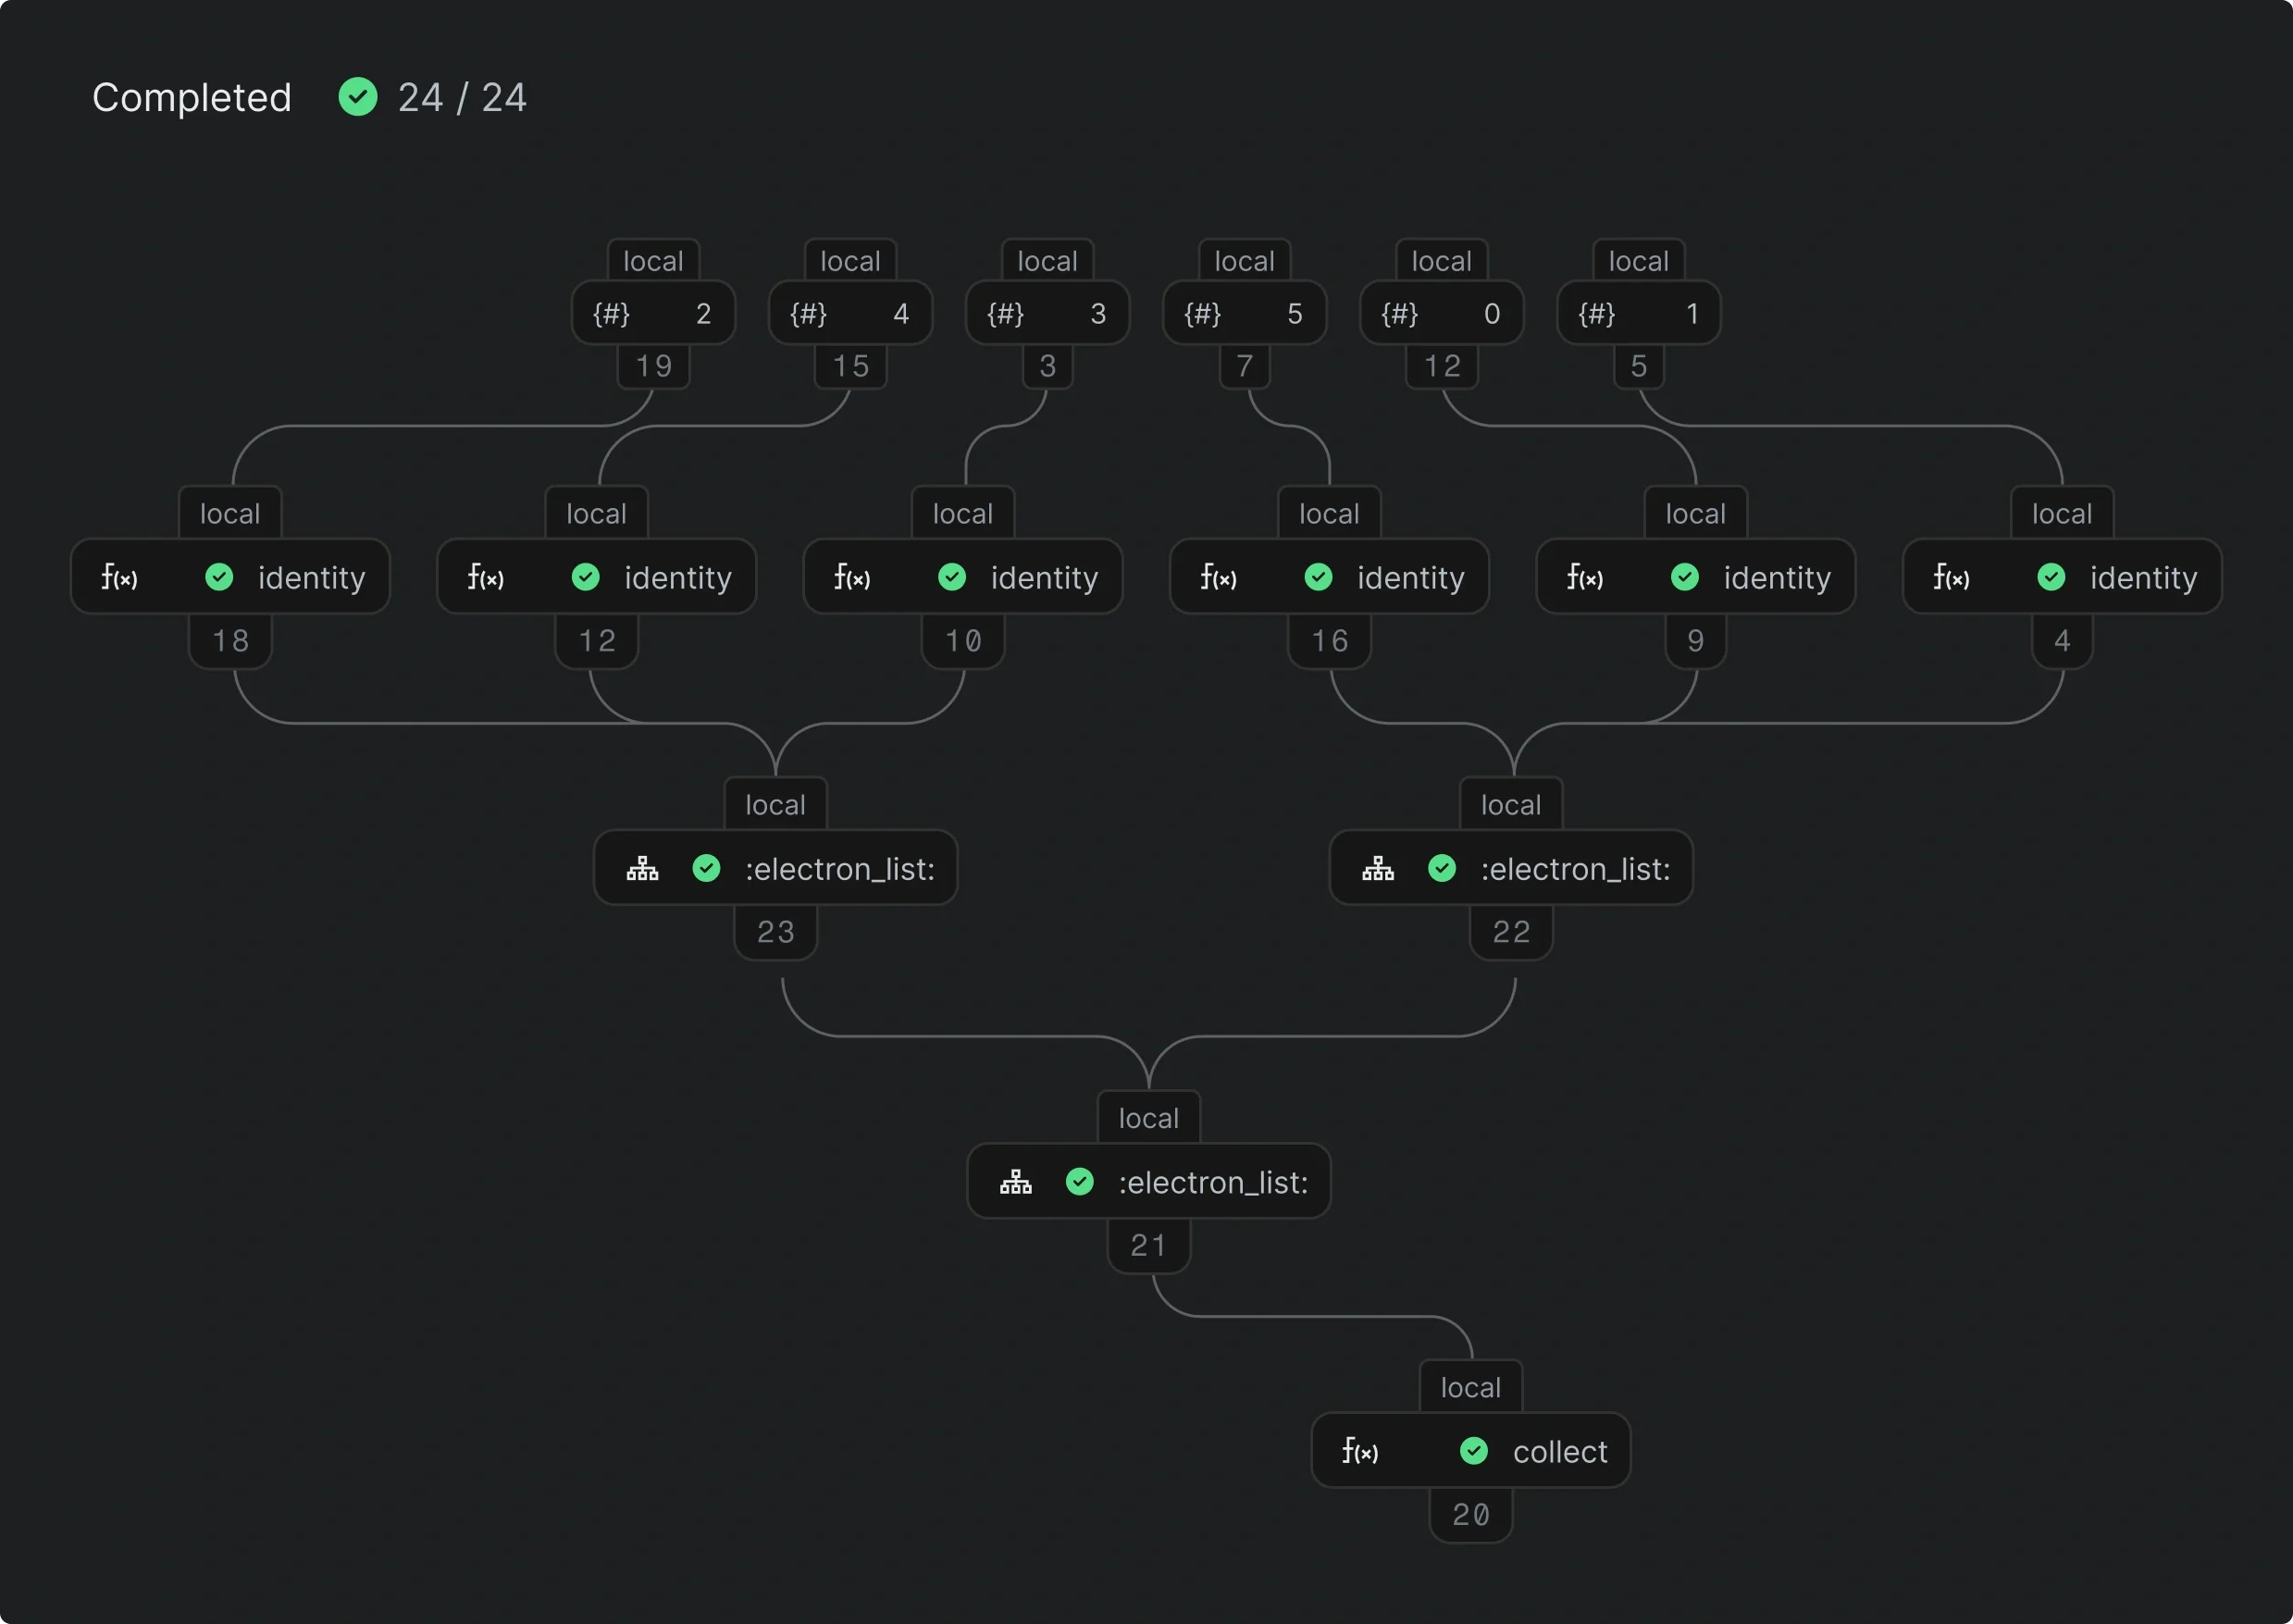Image resolution: width=2293 pixels, height=1624 pixels.
Task: Select the parameter node with value 2
Action: pos(653,313)
